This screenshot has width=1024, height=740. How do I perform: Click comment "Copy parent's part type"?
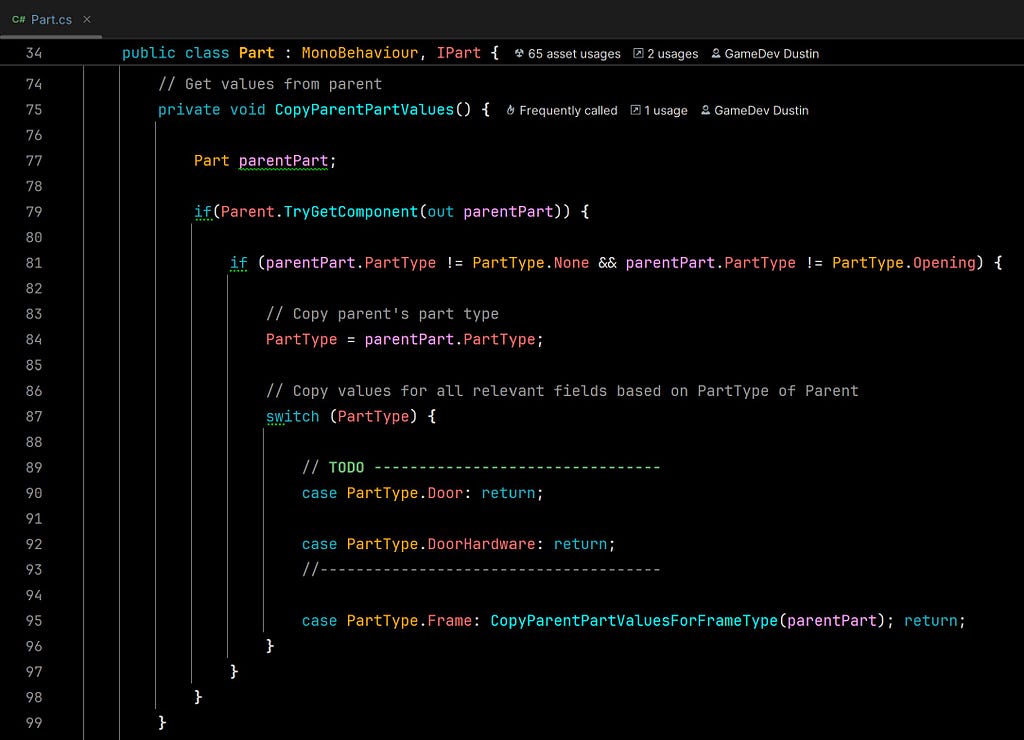tap(382, 314)
